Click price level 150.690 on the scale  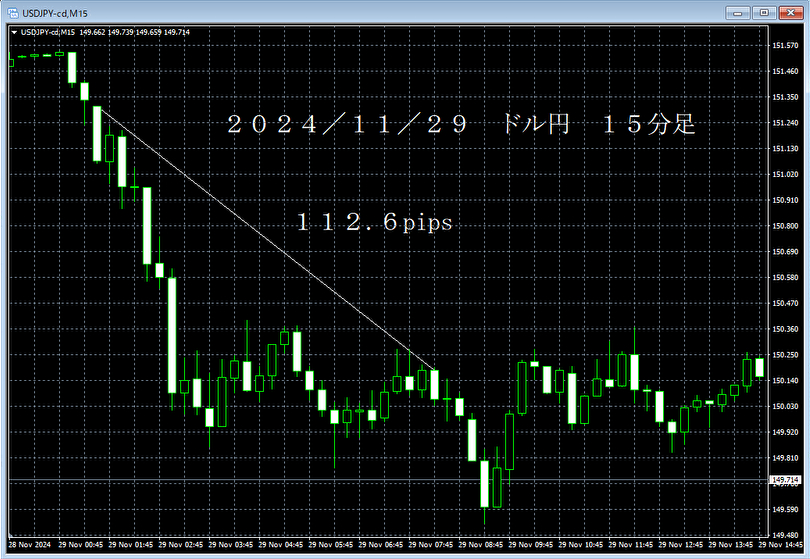point(785,252)
